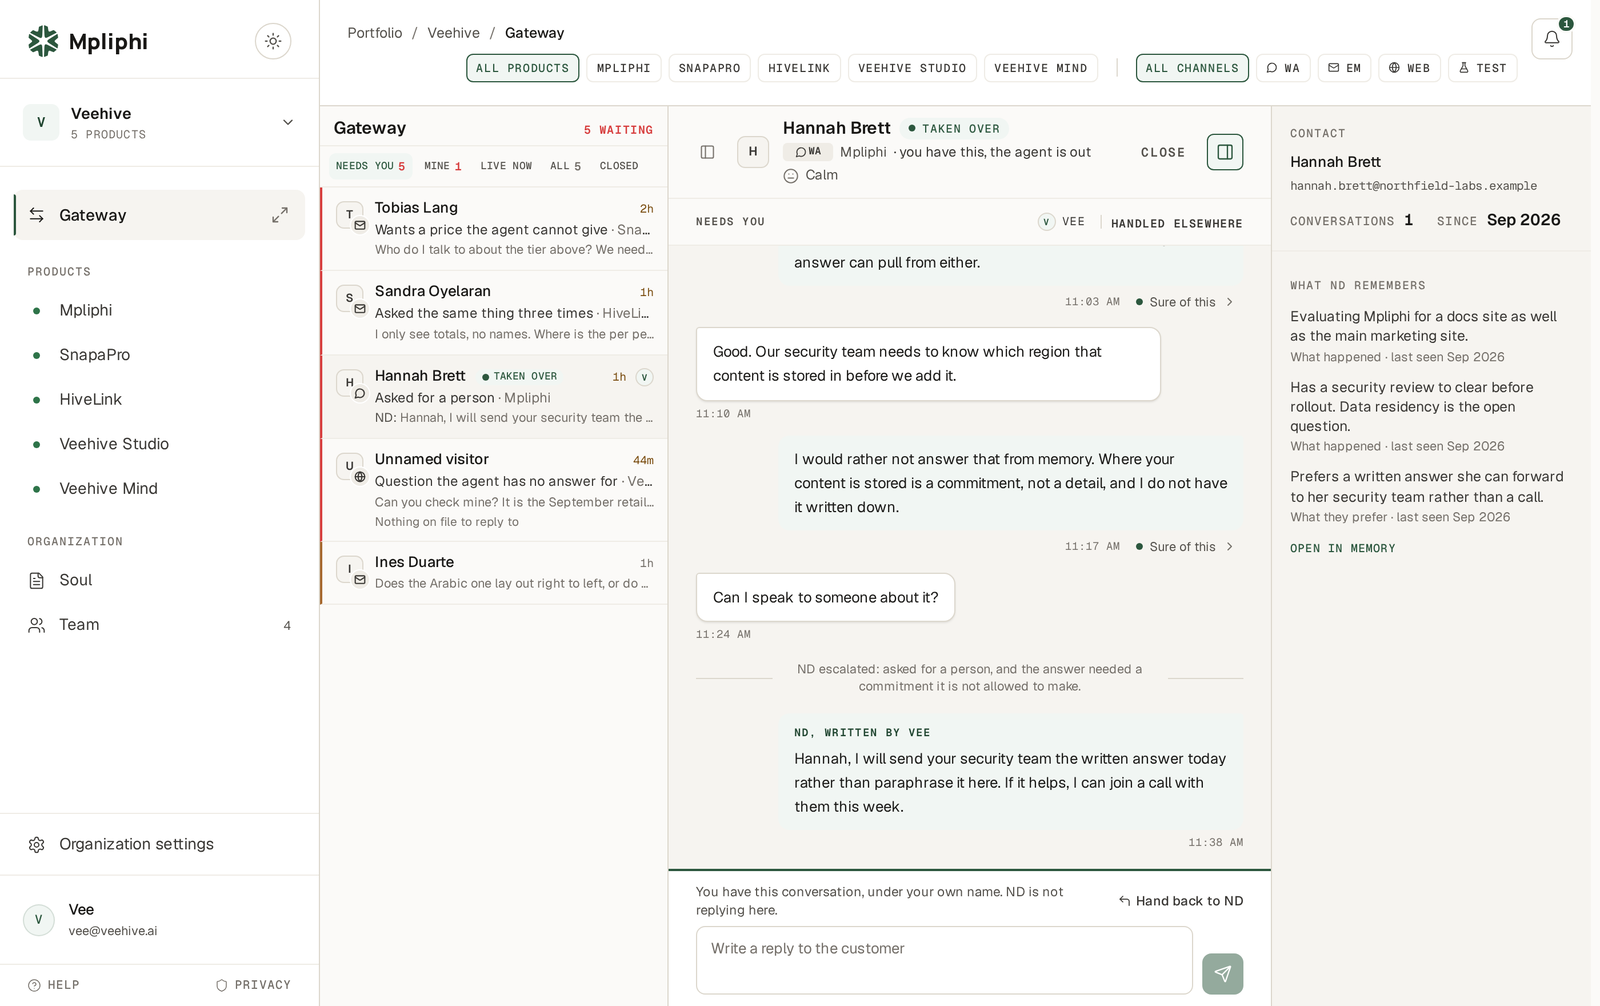The image size is (1600, 1006).
Task: Open the Tobias Lang conversation
Action: click(x=494, y=229)
